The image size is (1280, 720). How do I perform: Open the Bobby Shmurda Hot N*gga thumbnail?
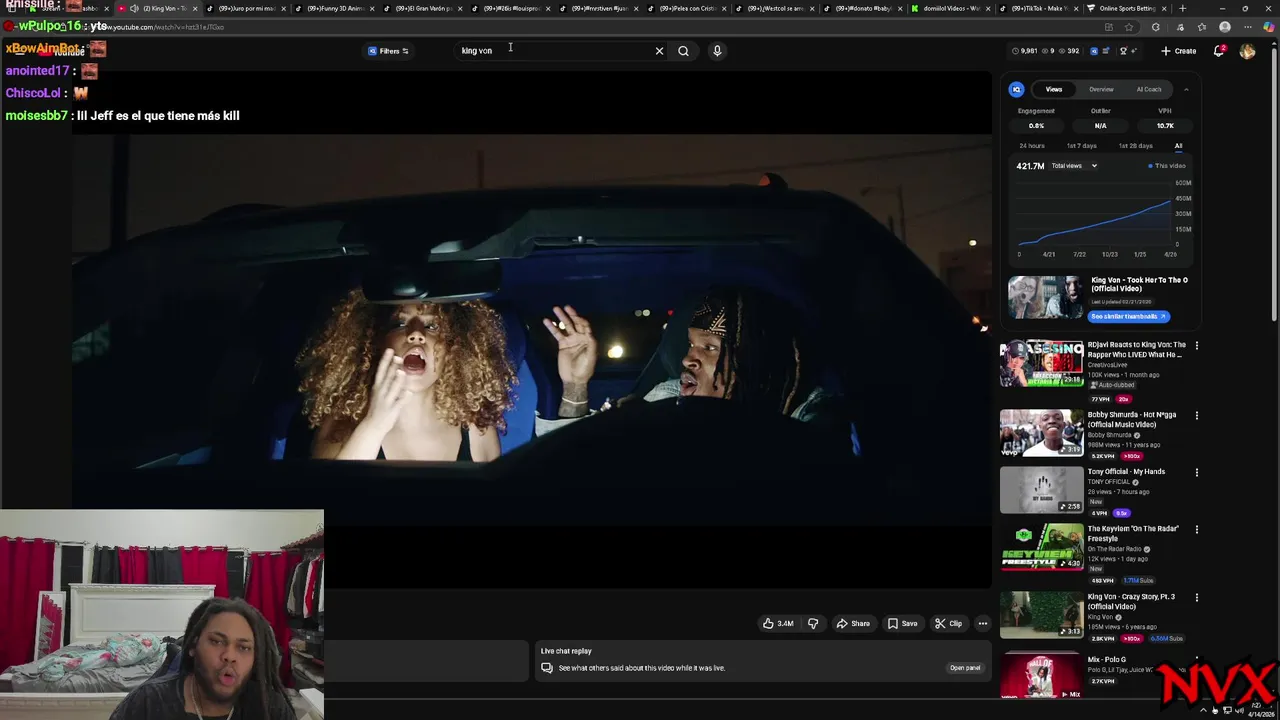(1041, 432)
